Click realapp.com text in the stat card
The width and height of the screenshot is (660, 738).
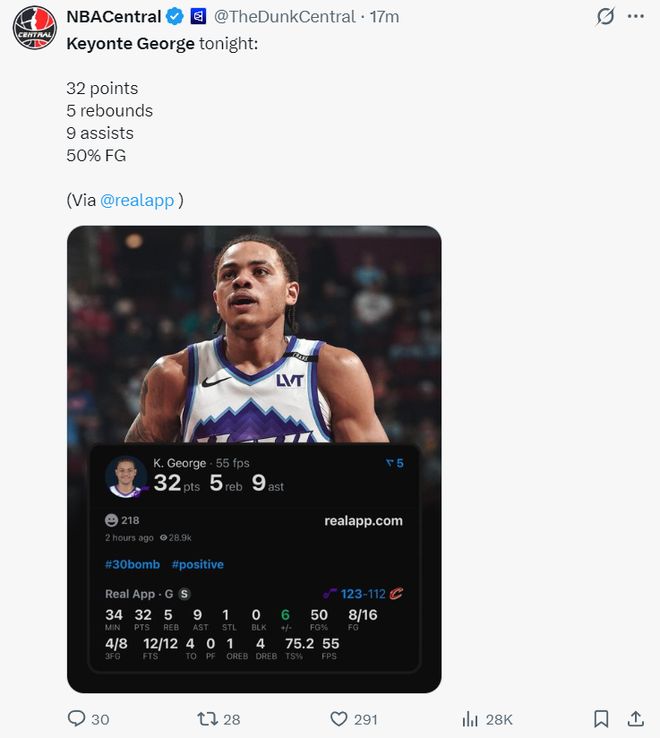(x=363, y=521)
